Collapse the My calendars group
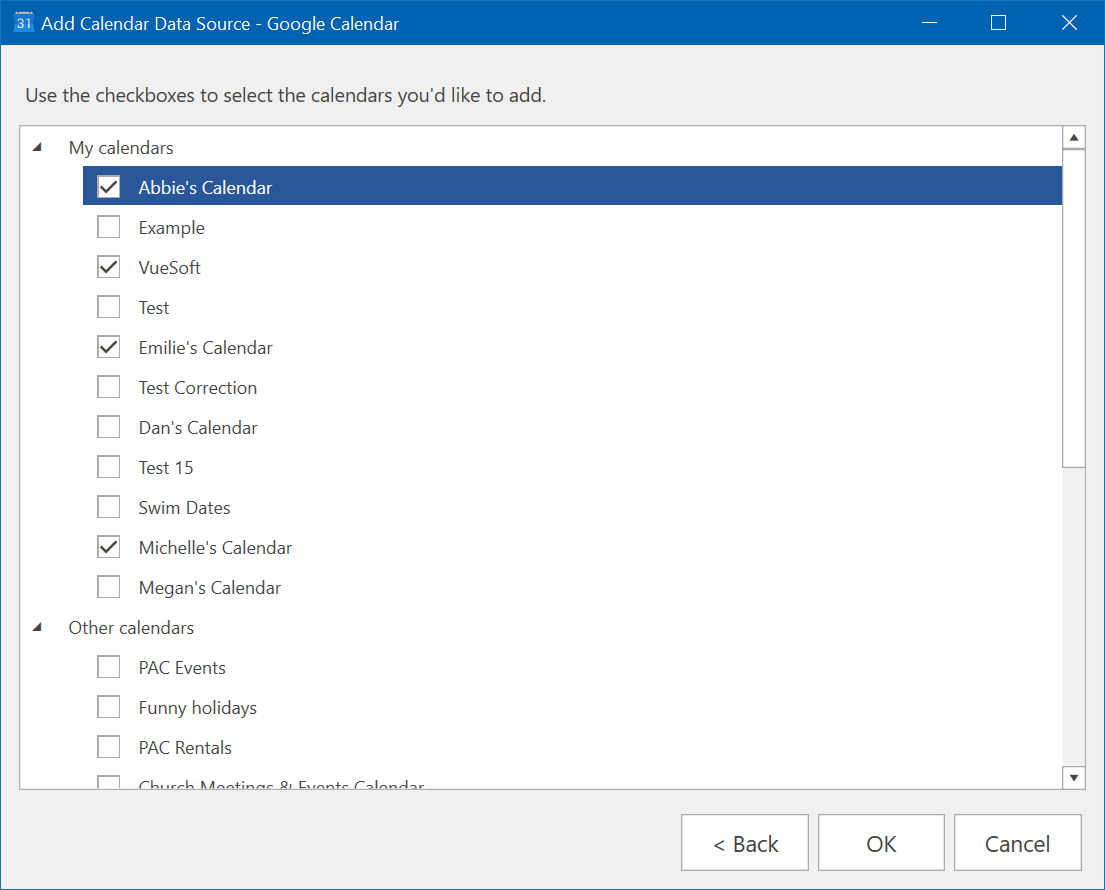The height and width of the screenshot is (890, 1105). pyautogui.click(x=37, y=147)
